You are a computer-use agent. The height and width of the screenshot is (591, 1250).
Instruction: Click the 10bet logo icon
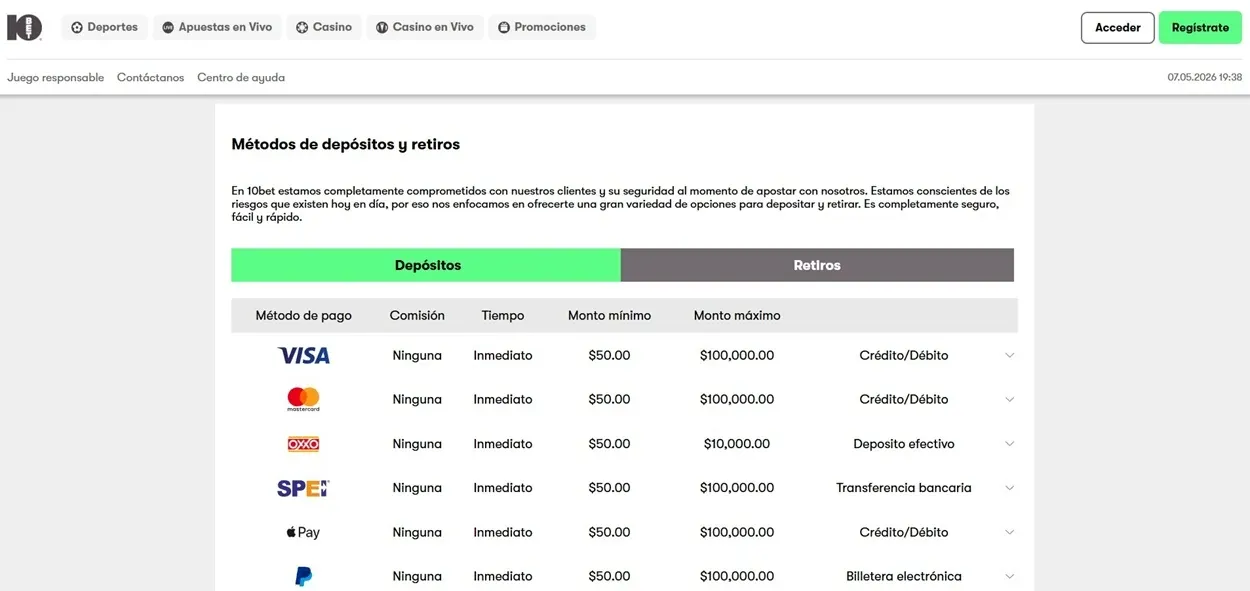point(24,27)
